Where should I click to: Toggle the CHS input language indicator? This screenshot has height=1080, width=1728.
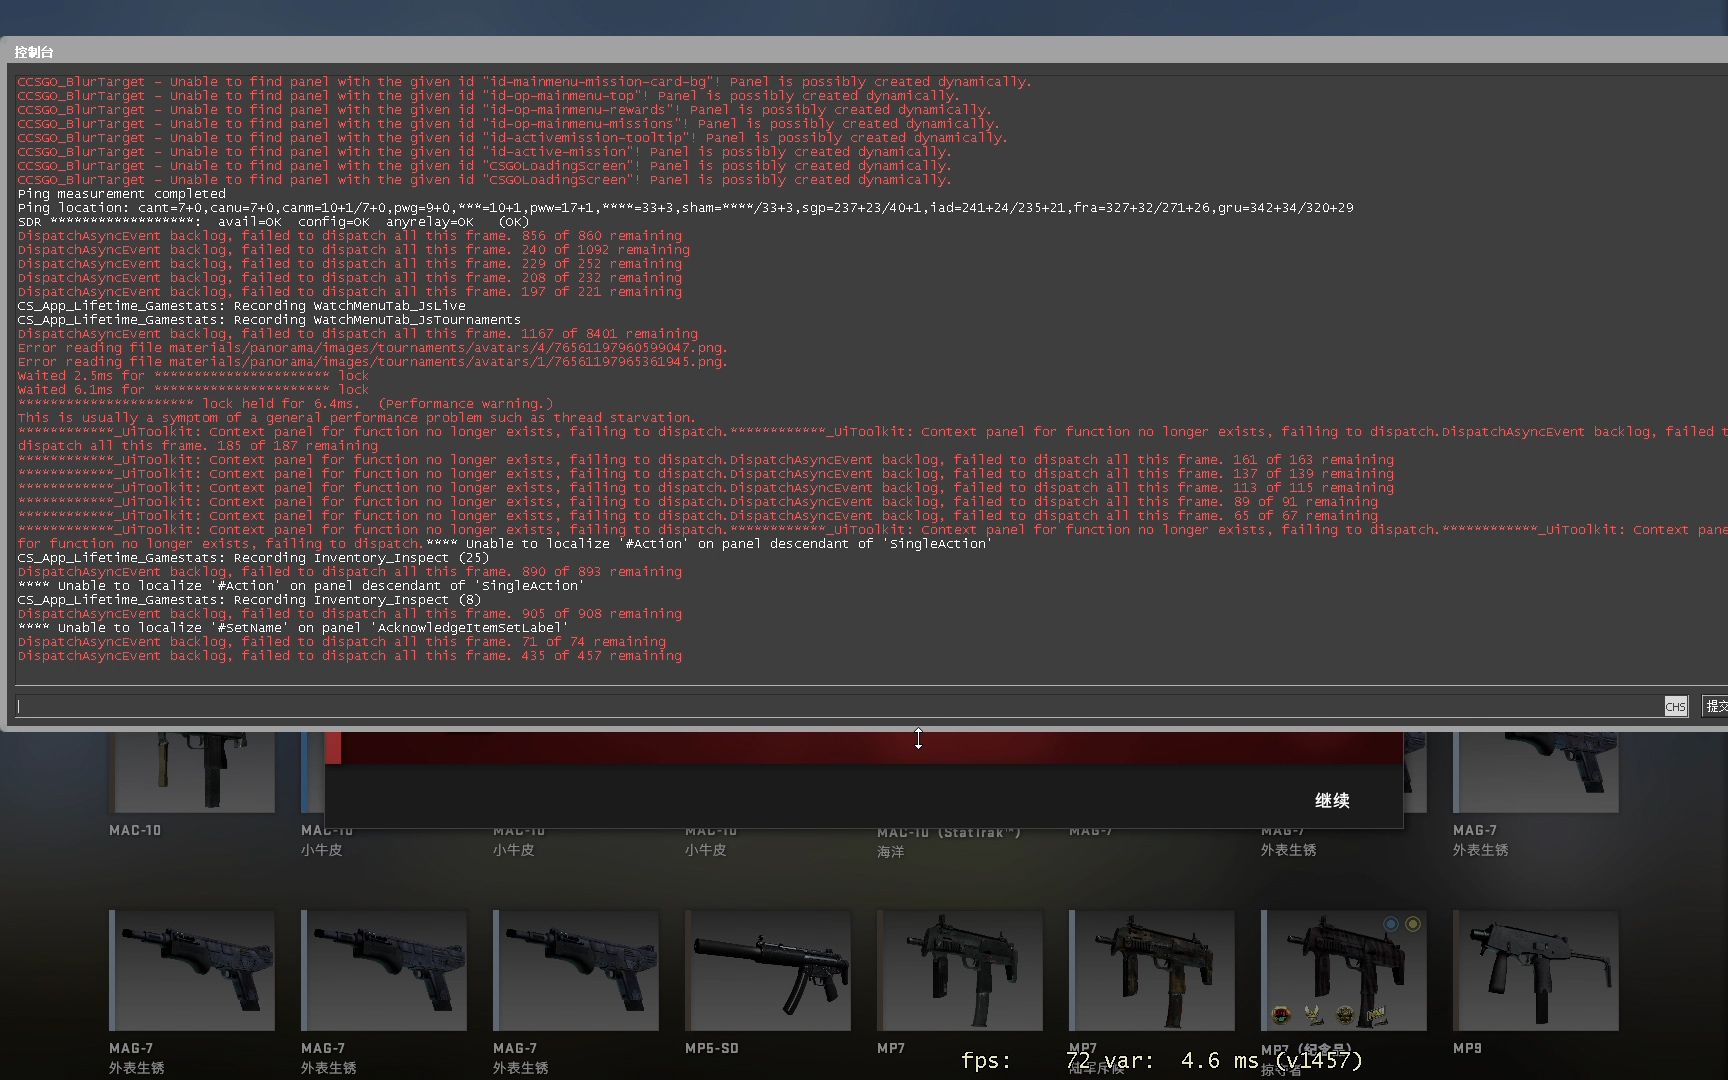point(1675,706)
